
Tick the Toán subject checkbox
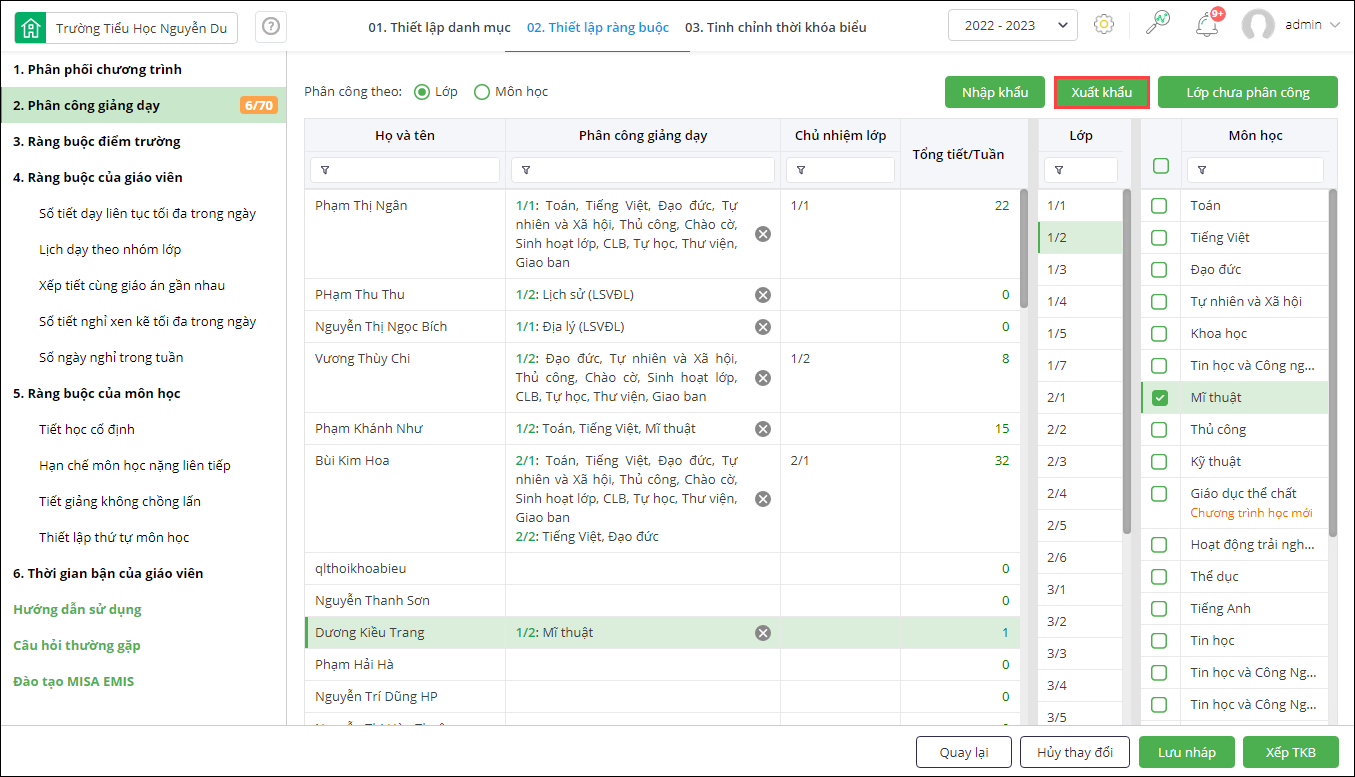[x=1159, y=206]
